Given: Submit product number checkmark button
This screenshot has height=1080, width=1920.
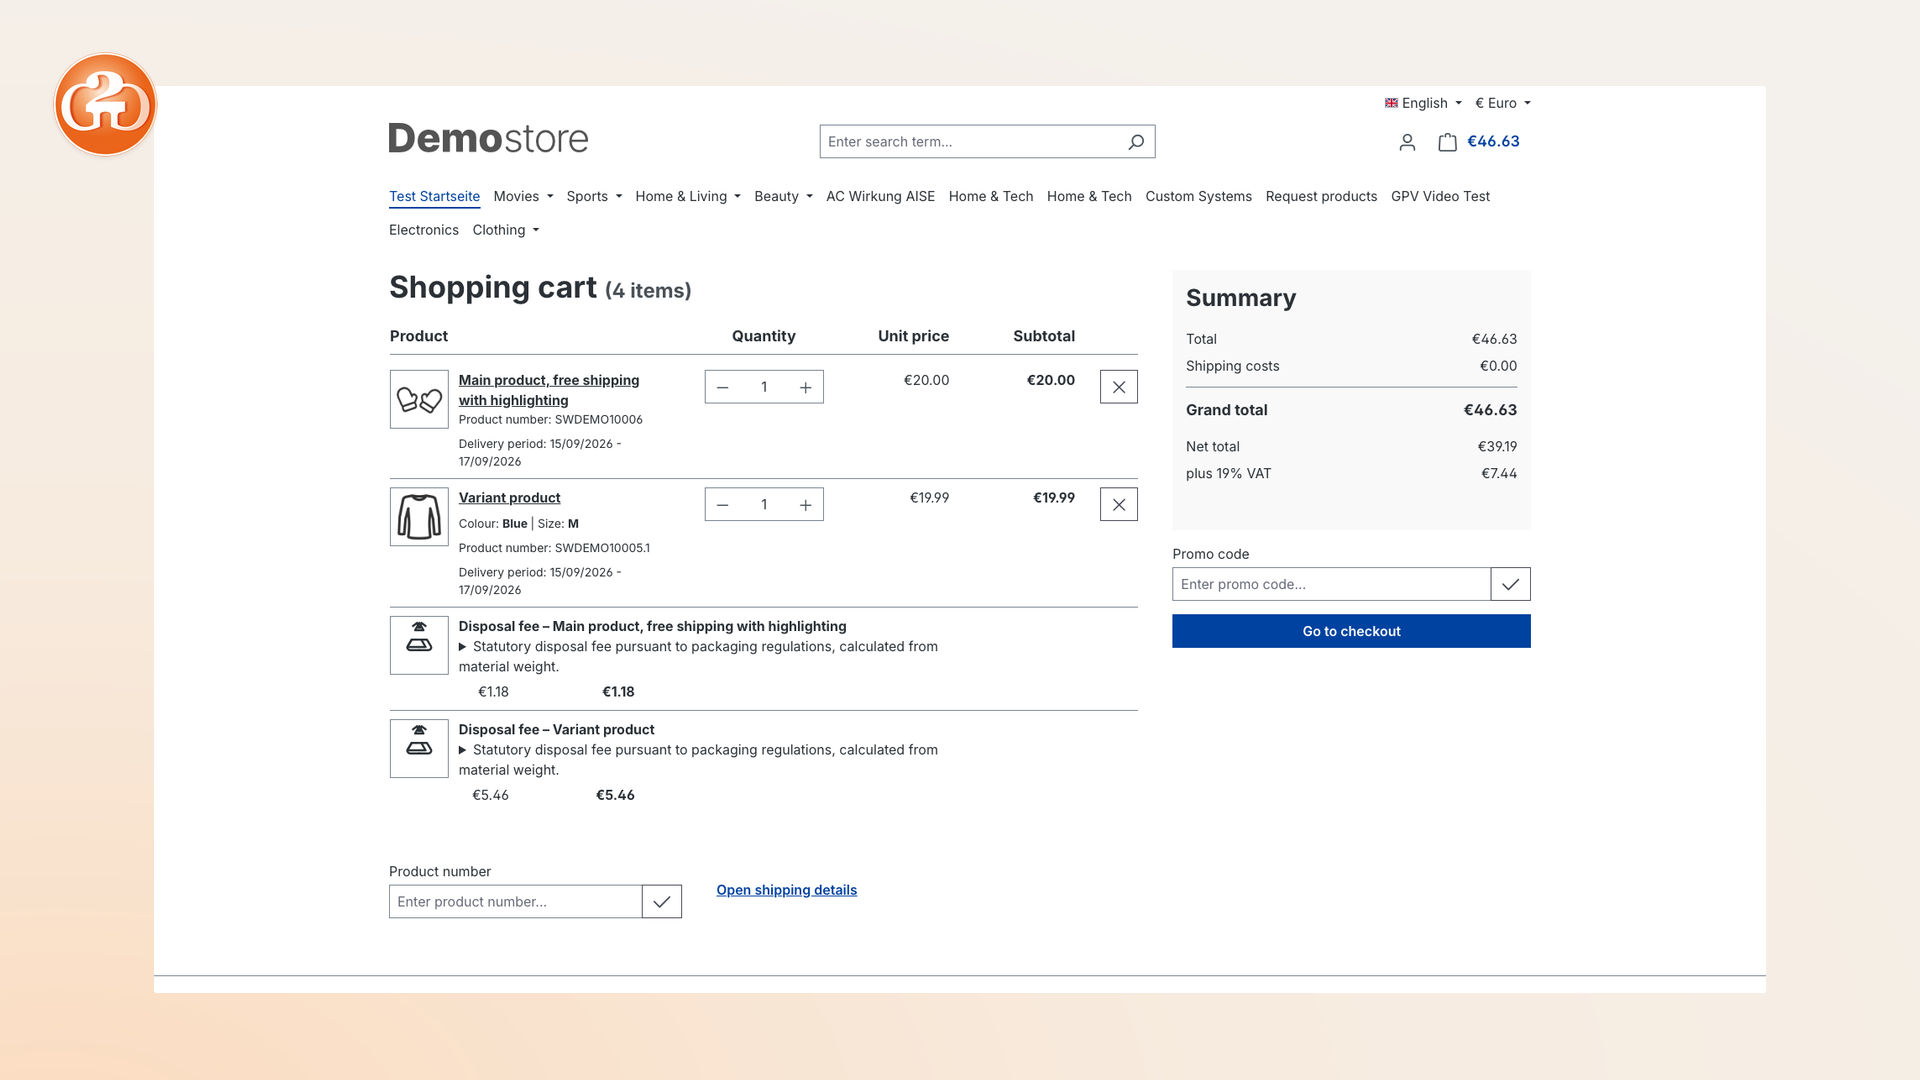Looking at the screenshot, I should coord(662,902).
